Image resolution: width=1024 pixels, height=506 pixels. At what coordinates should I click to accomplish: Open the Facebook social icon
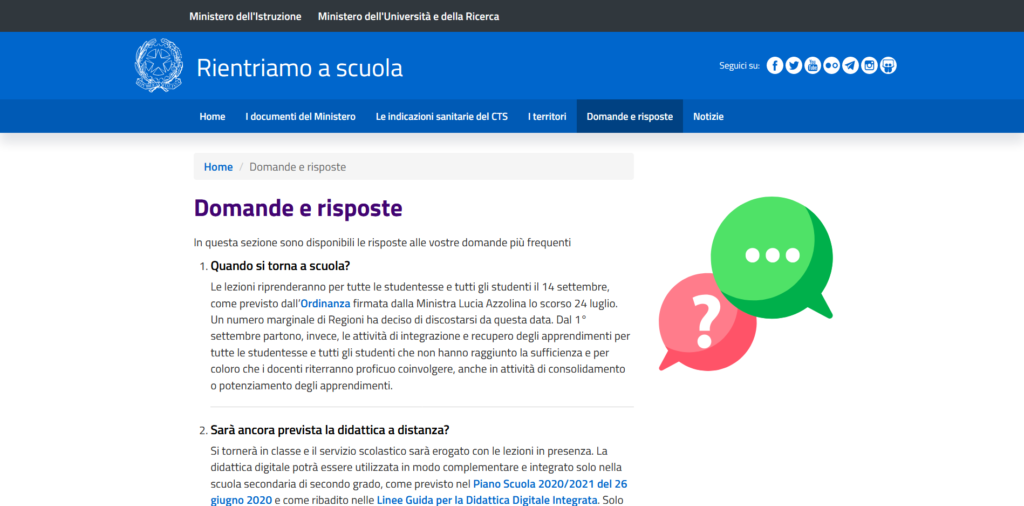(775, 65)
